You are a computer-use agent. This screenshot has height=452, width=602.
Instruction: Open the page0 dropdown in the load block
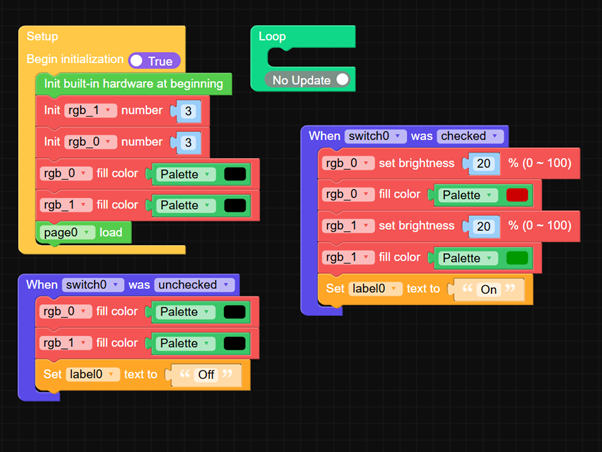click(68, 232)
